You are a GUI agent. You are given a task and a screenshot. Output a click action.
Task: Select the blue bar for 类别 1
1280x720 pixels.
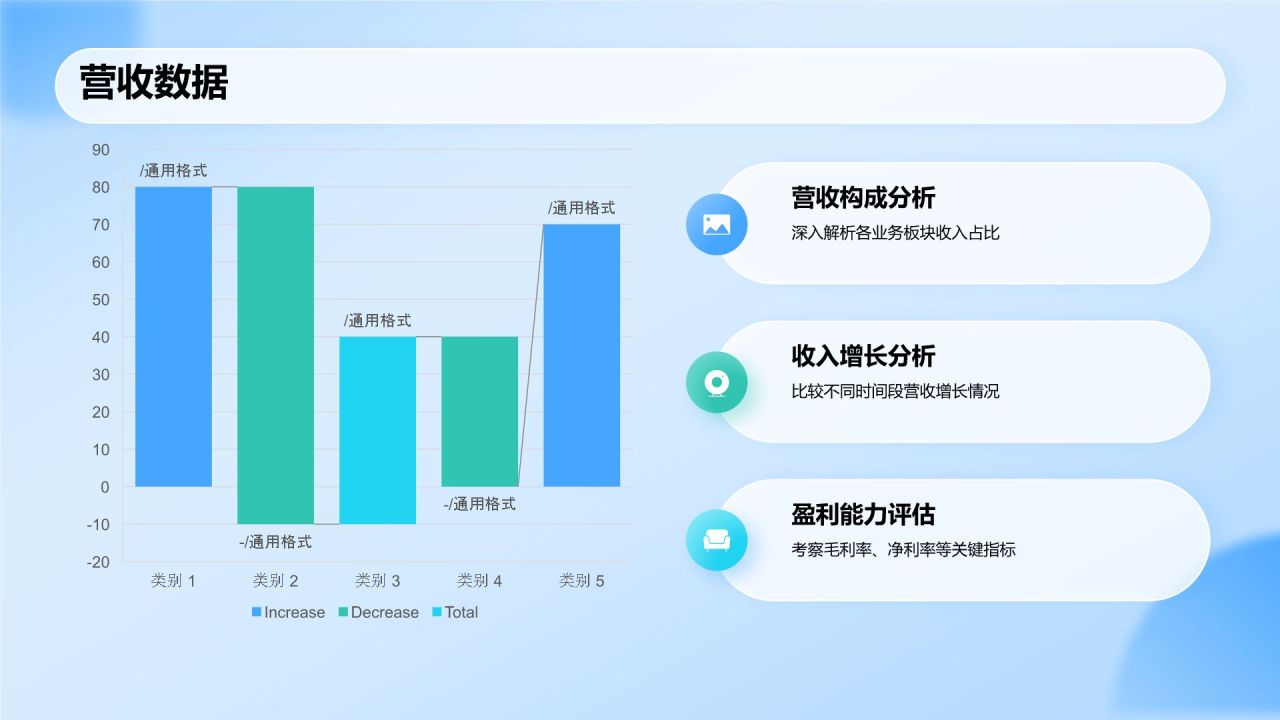click(x=174, y=337)
